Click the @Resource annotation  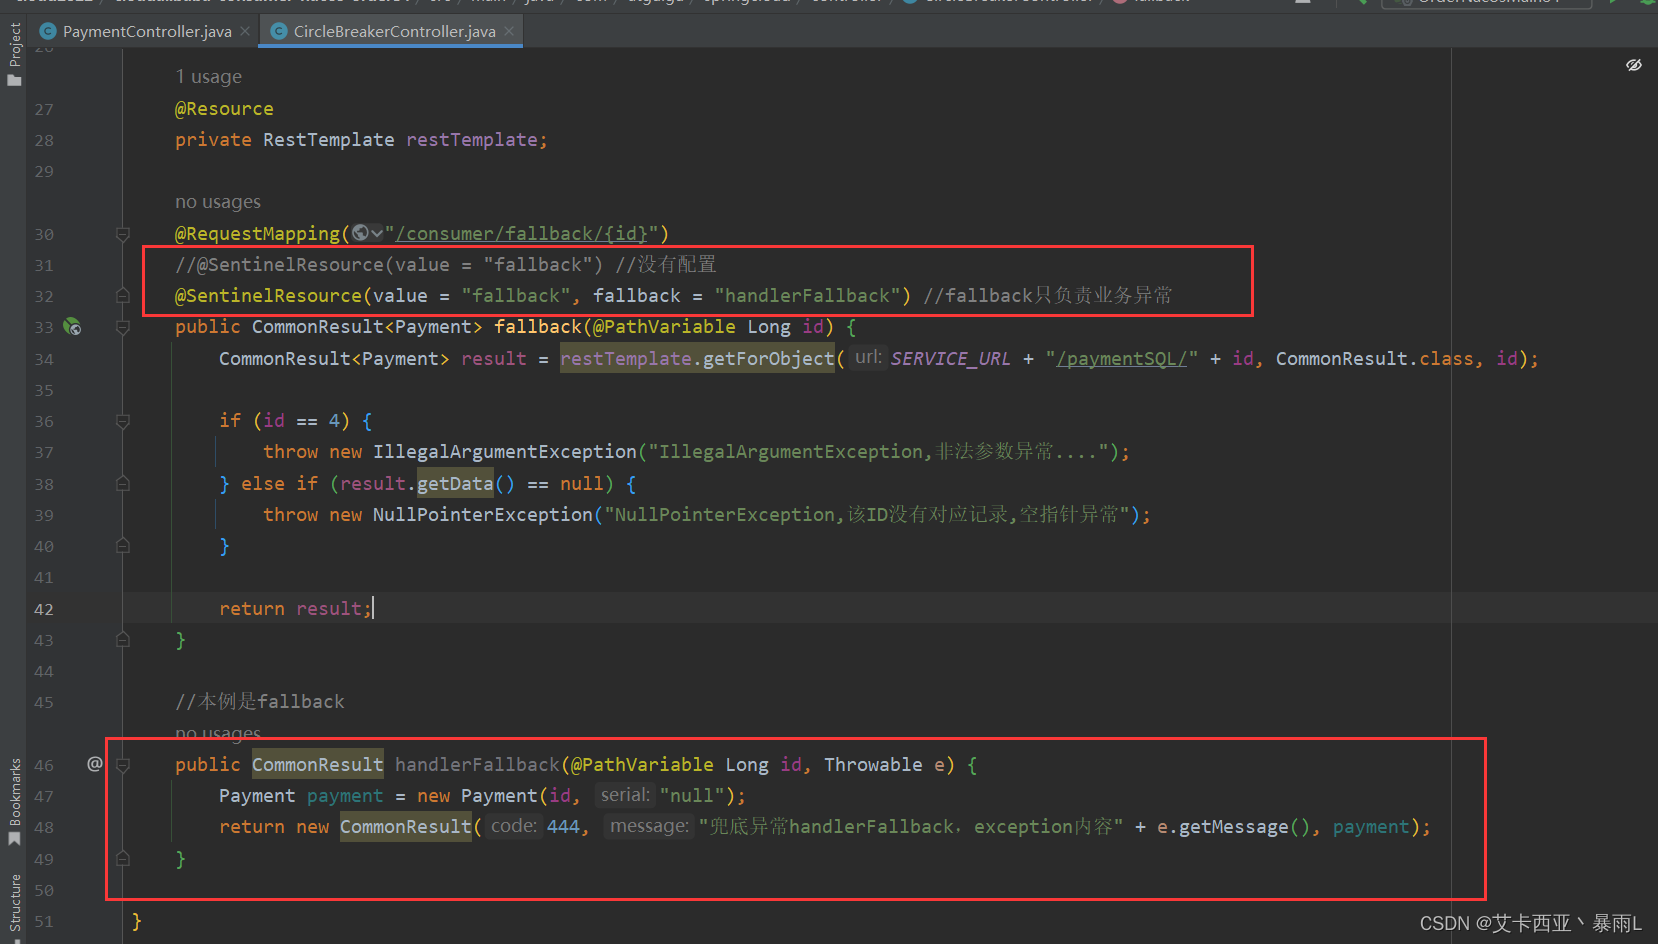[x=224, y=109]
